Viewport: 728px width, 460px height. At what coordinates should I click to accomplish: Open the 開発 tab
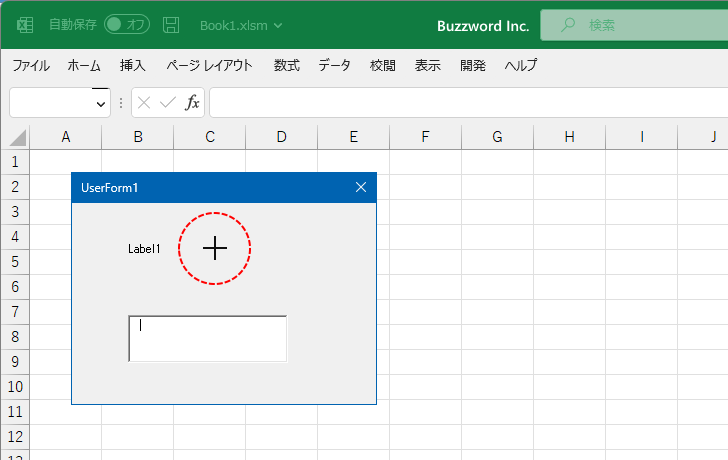click(x=473, y=65)
